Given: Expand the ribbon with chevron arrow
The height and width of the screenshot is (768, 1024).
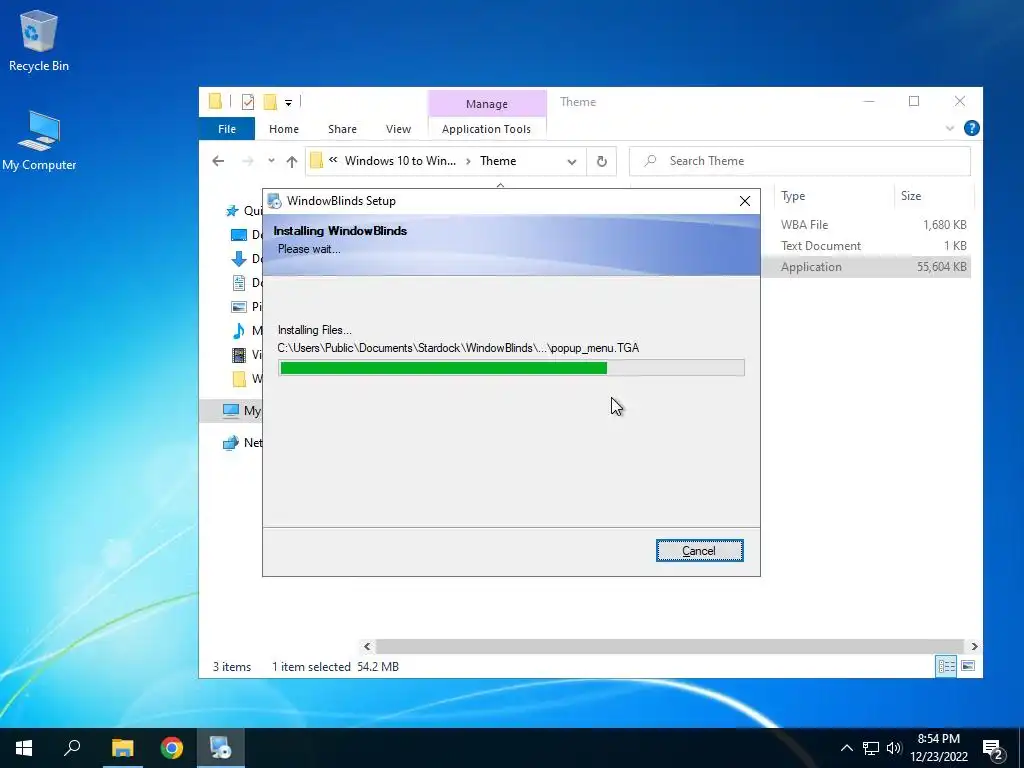Looking at the screenshot, I should click(950, 128).
